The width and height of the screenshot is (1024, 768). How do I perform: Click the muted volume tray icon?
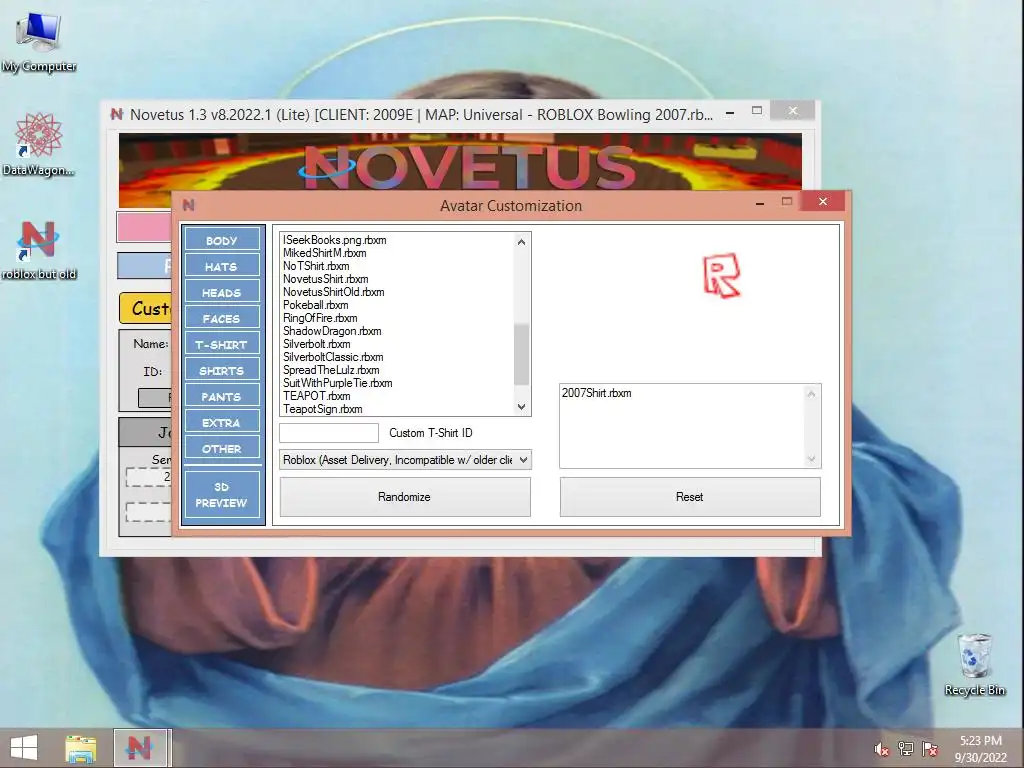click(881, 750)
